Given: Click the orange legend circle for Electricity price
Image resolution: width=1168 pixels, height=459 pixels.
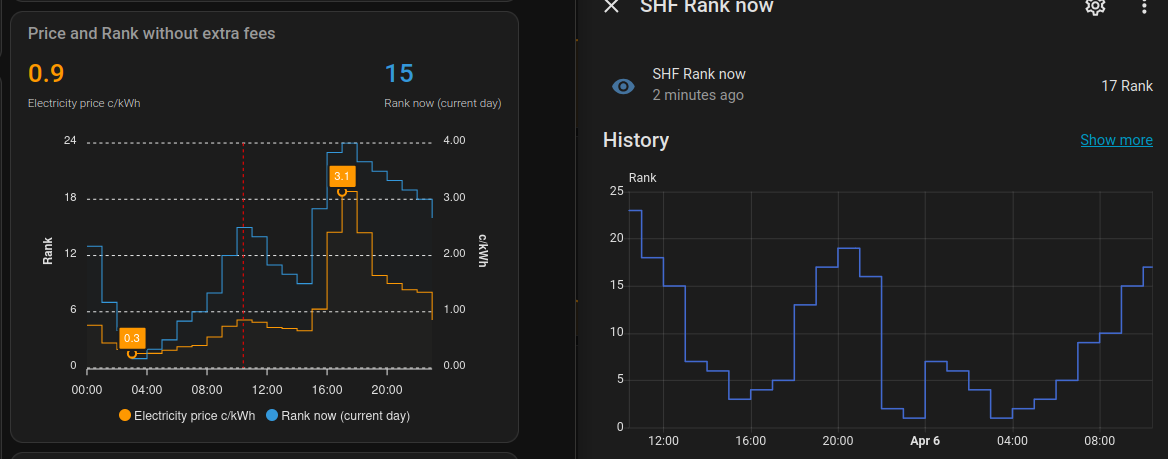Looking at the screenshot, I should 125,416.
